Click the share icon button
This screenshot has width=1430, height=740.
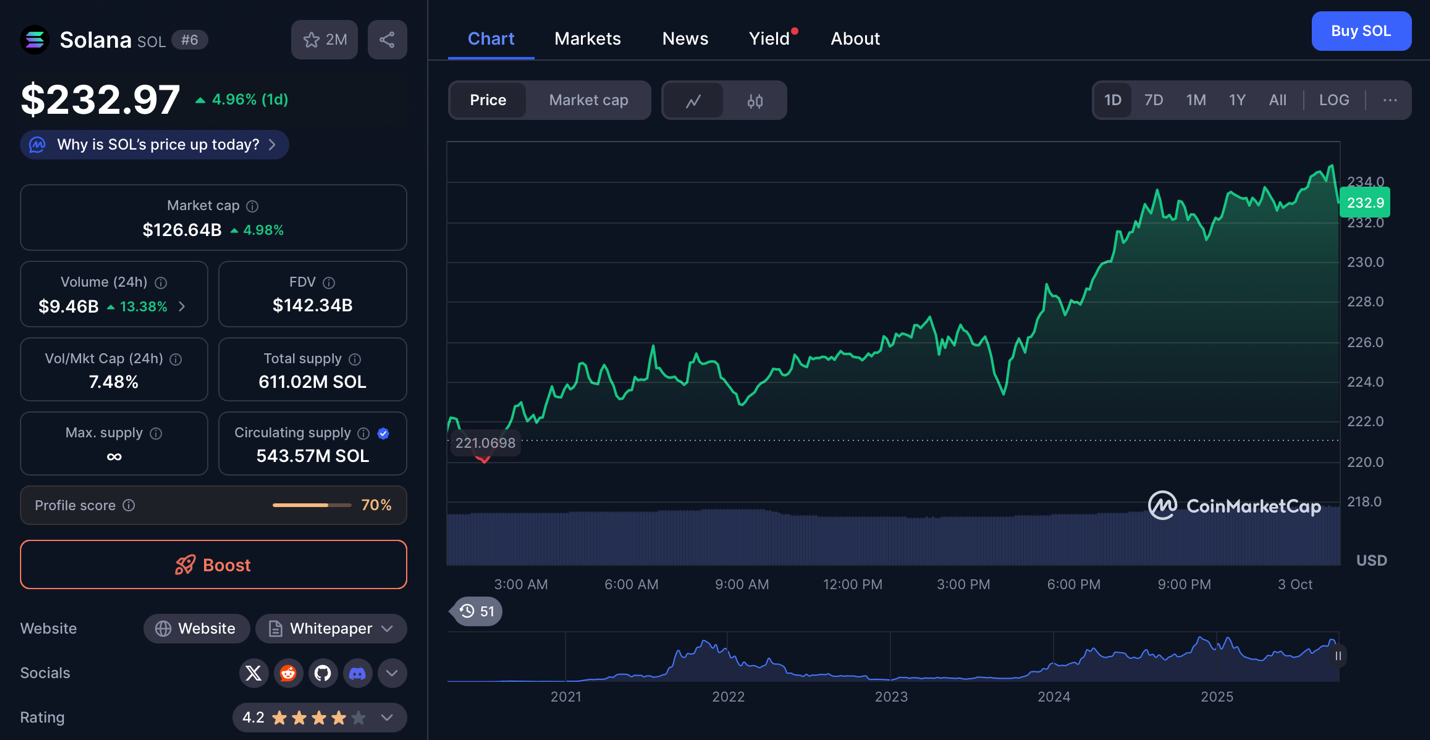pyautogui.click(x=387, y=40)
